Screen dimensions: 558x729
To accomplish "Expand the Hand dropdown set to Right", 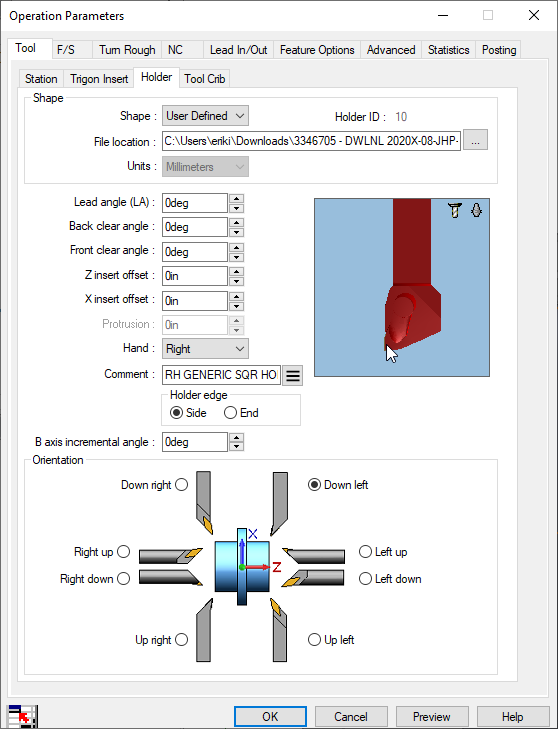I will pyautogui.click(x=205, y=349).
